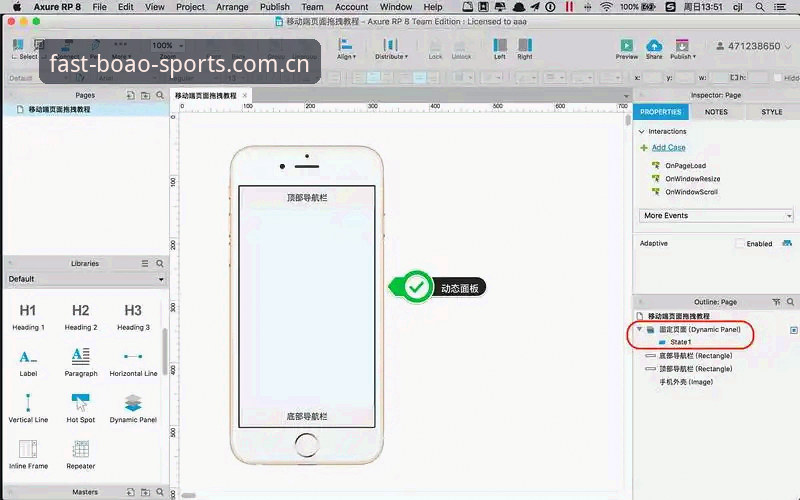Viewport: 800px width, 500px height.
Task: Click the add page icon in Pages panel
Action: [x=131, y=95]
